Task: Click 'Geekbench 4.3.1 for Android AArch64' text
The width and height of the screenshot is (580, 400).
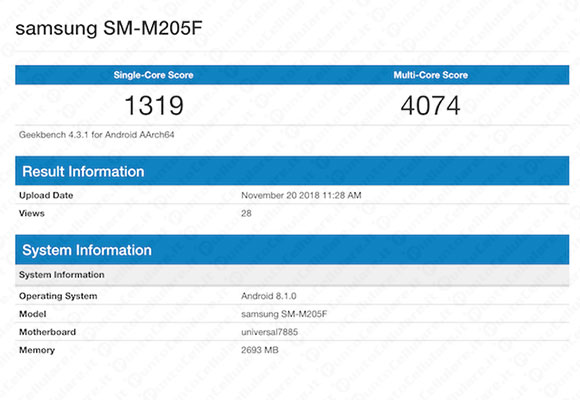Action: point(97,135)
